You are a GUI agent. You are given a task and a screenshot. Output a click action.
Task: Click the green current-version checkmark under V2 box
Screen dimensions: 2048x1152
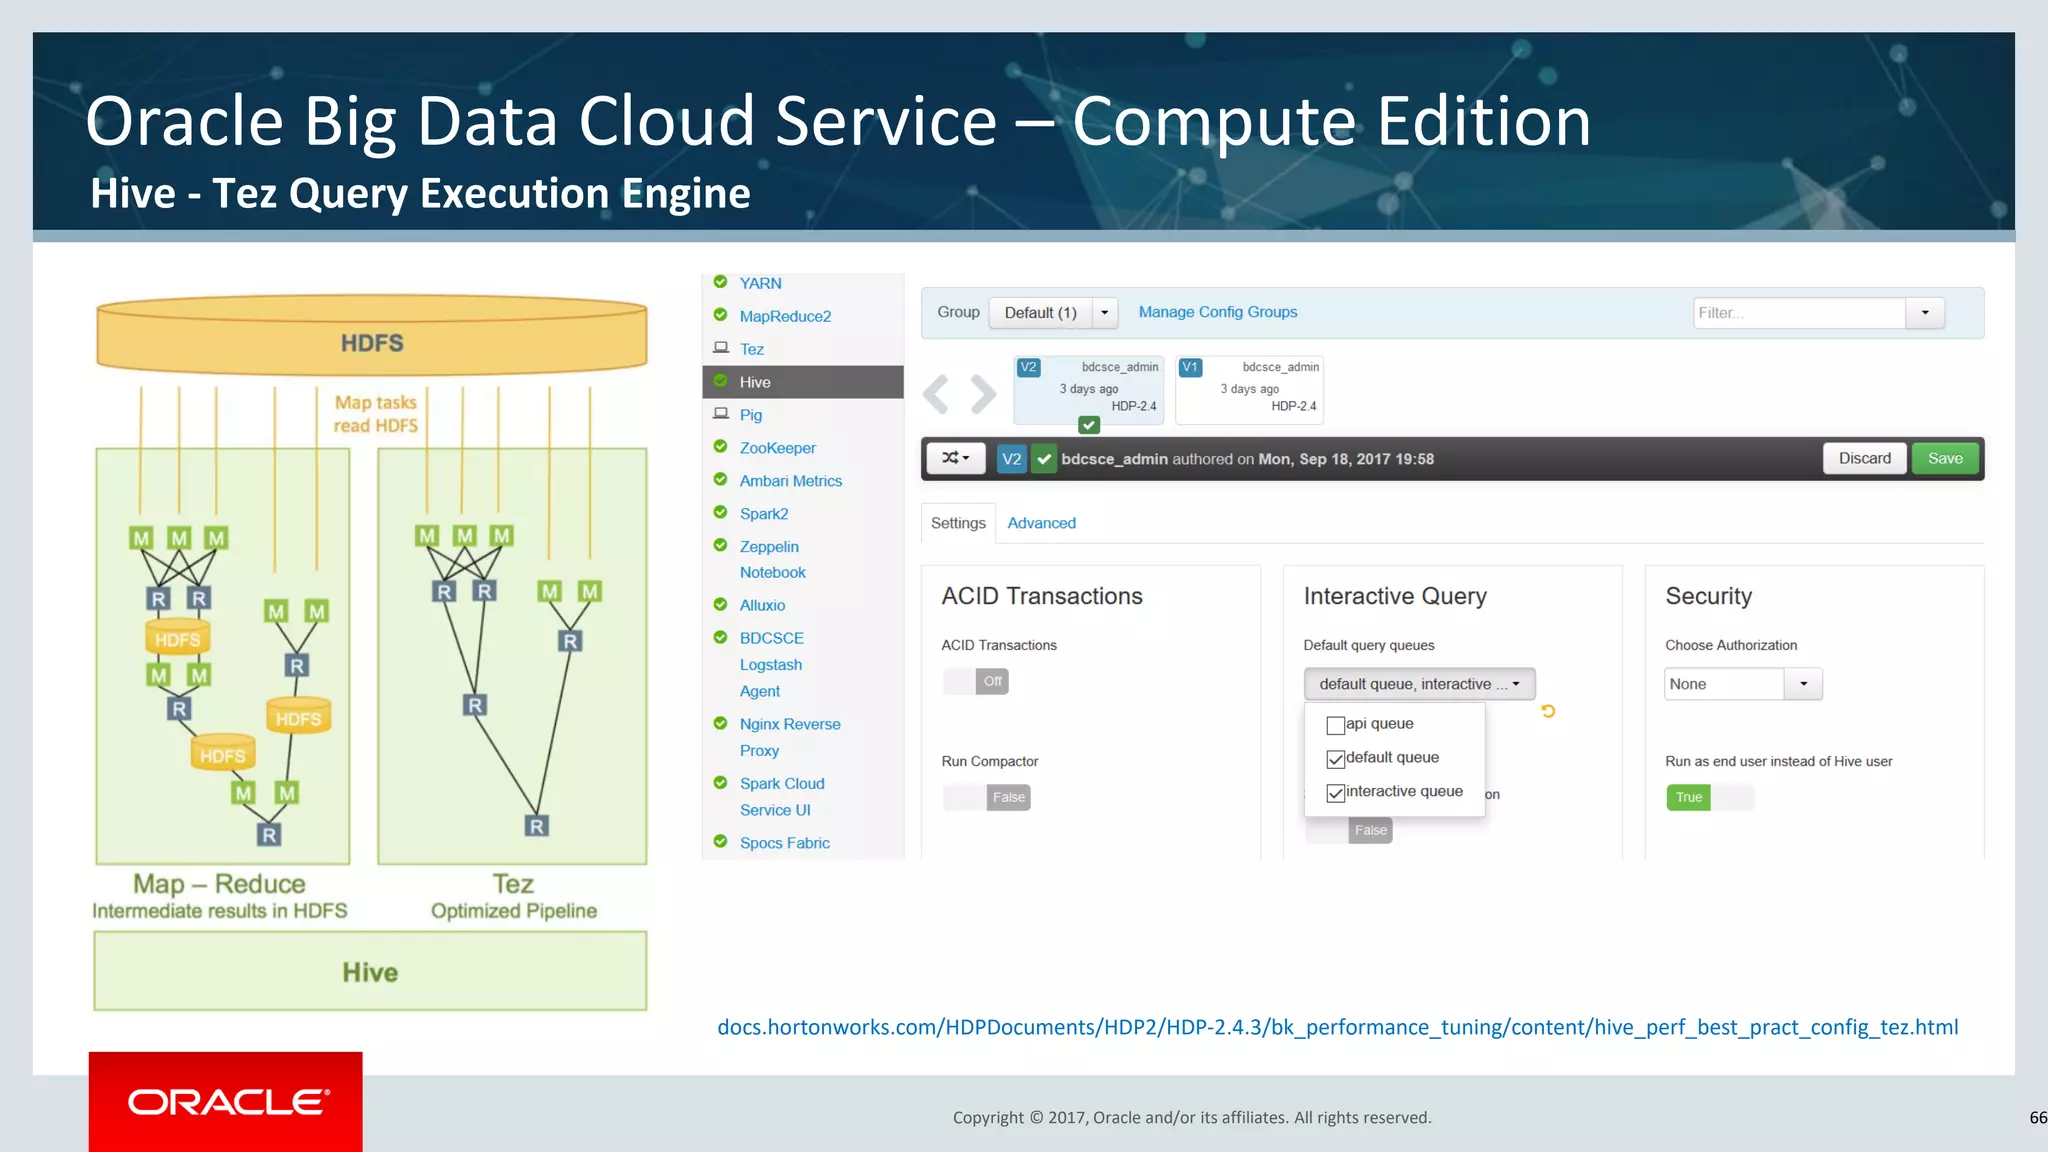1089,425
